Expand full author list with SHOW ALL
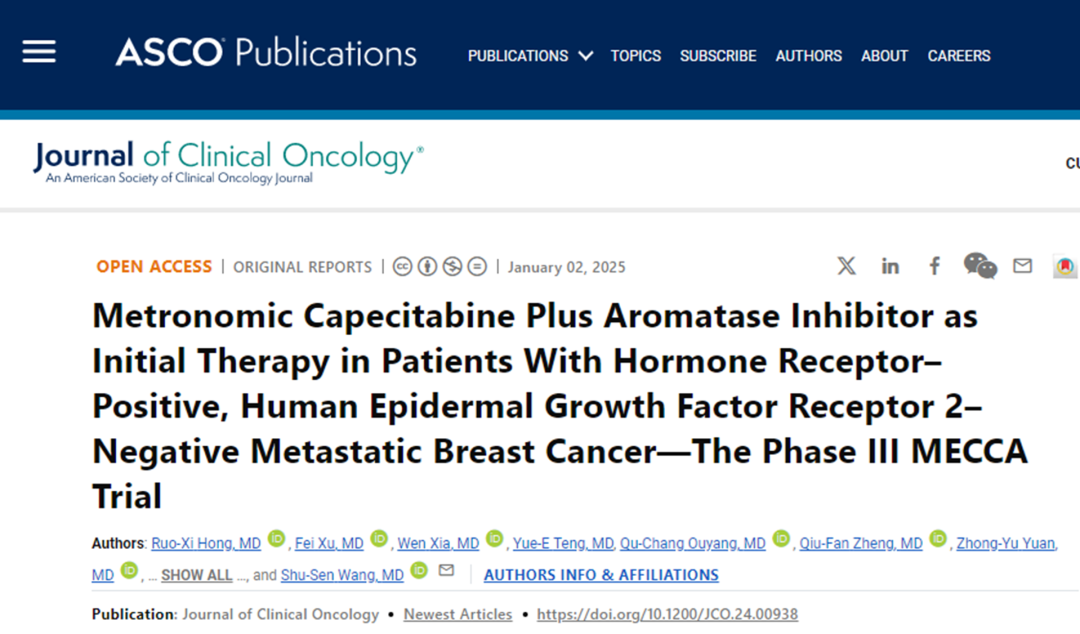 pos(196,575)
